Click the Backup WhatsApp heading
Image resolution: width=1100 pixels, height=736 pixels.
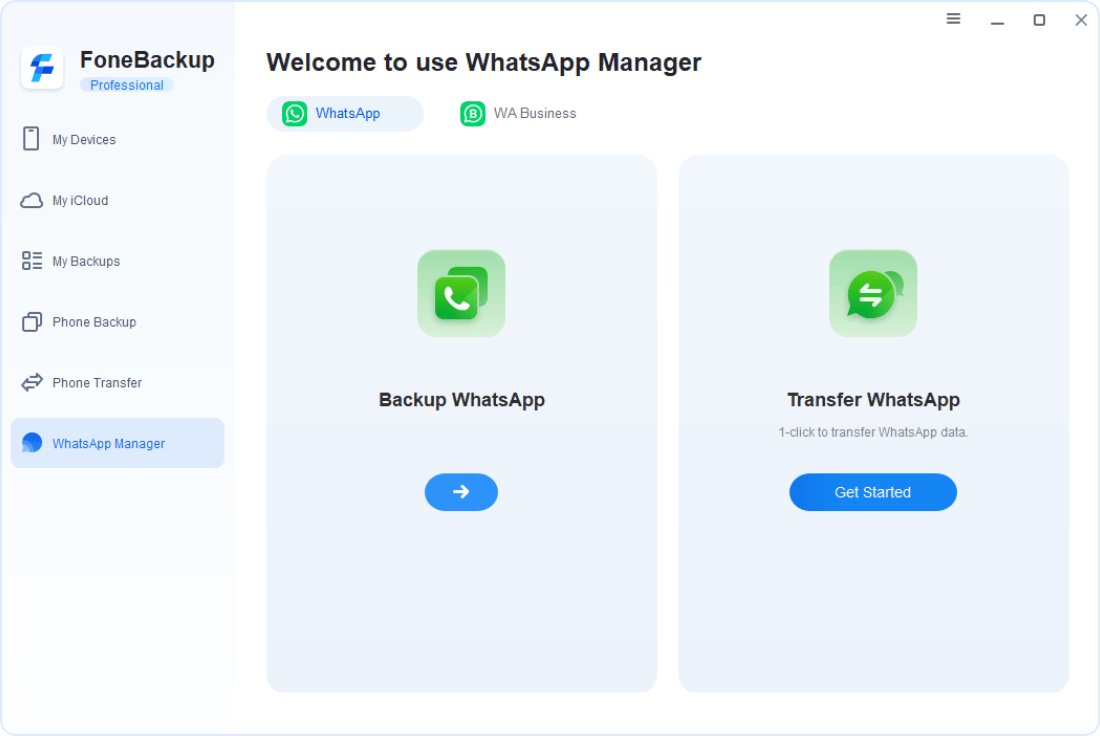[462, 400]
